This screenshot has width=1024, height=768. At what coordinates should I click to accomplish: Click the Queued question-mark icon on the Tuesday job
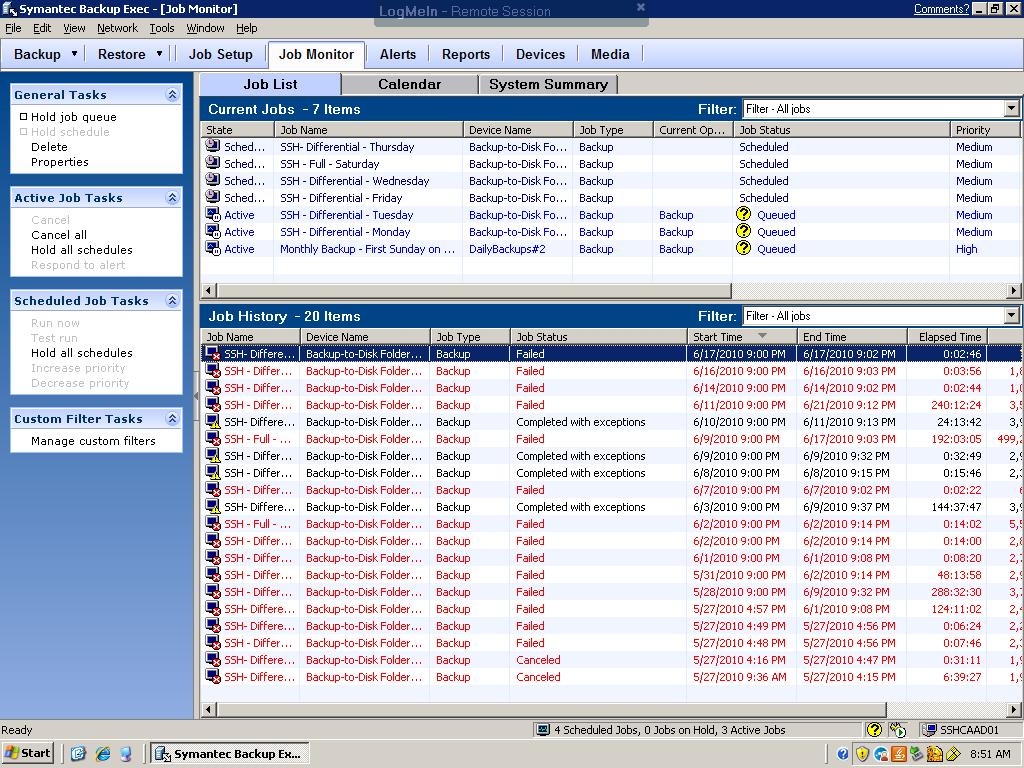click(743, 214)
